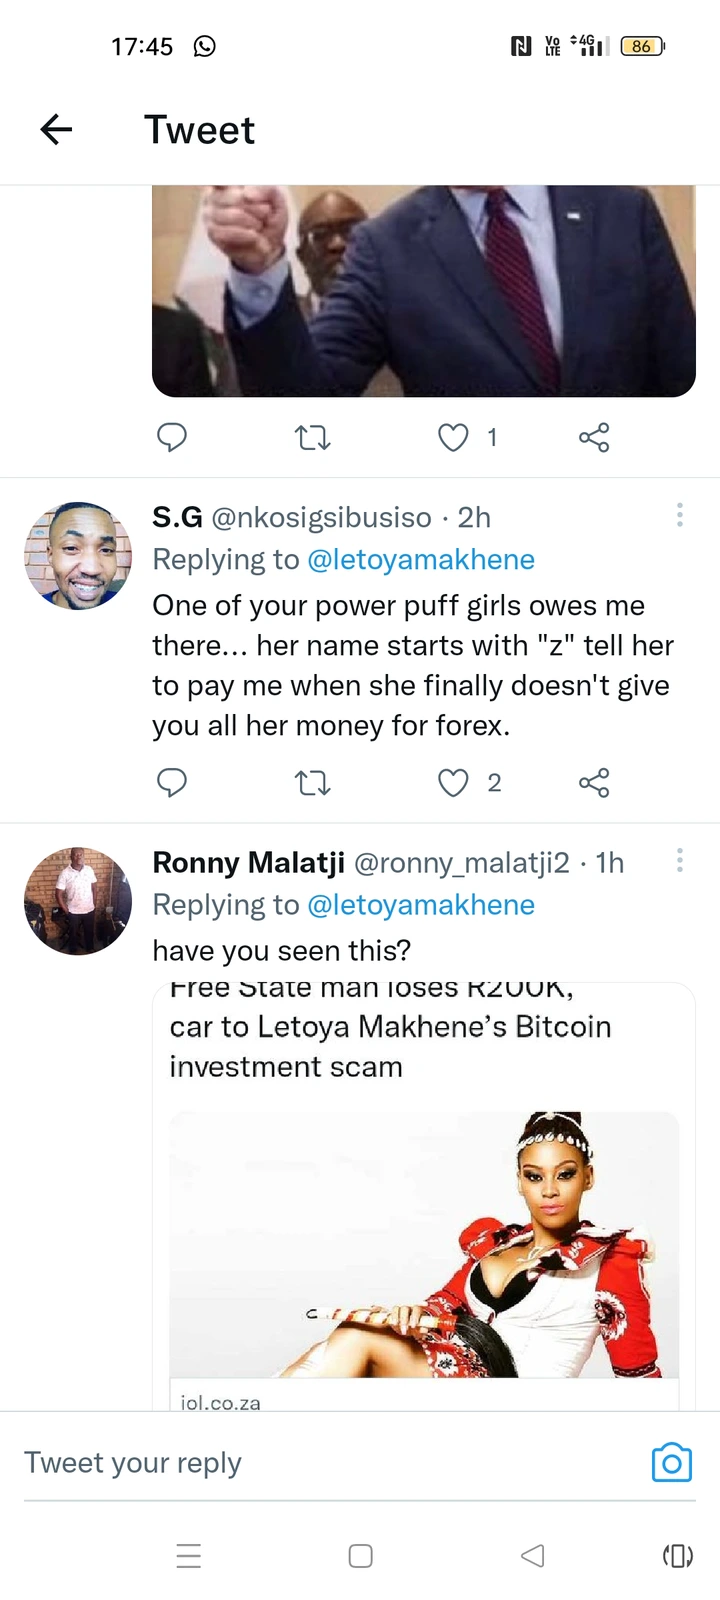720x1600 pixels.
Task: Like the top tweet with 1 like
Action: coord(454,438)
